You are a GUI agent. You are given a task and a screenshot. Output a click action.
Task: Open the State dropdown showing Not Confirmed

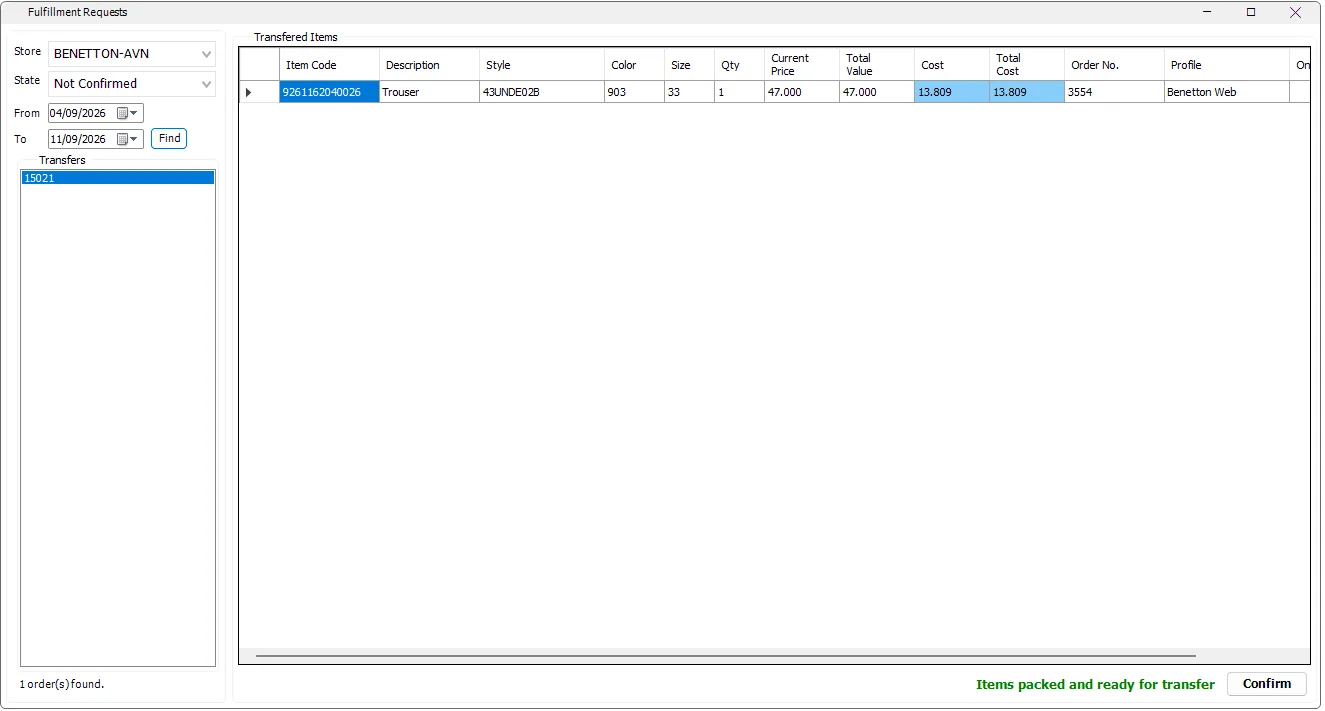(132, 84)
